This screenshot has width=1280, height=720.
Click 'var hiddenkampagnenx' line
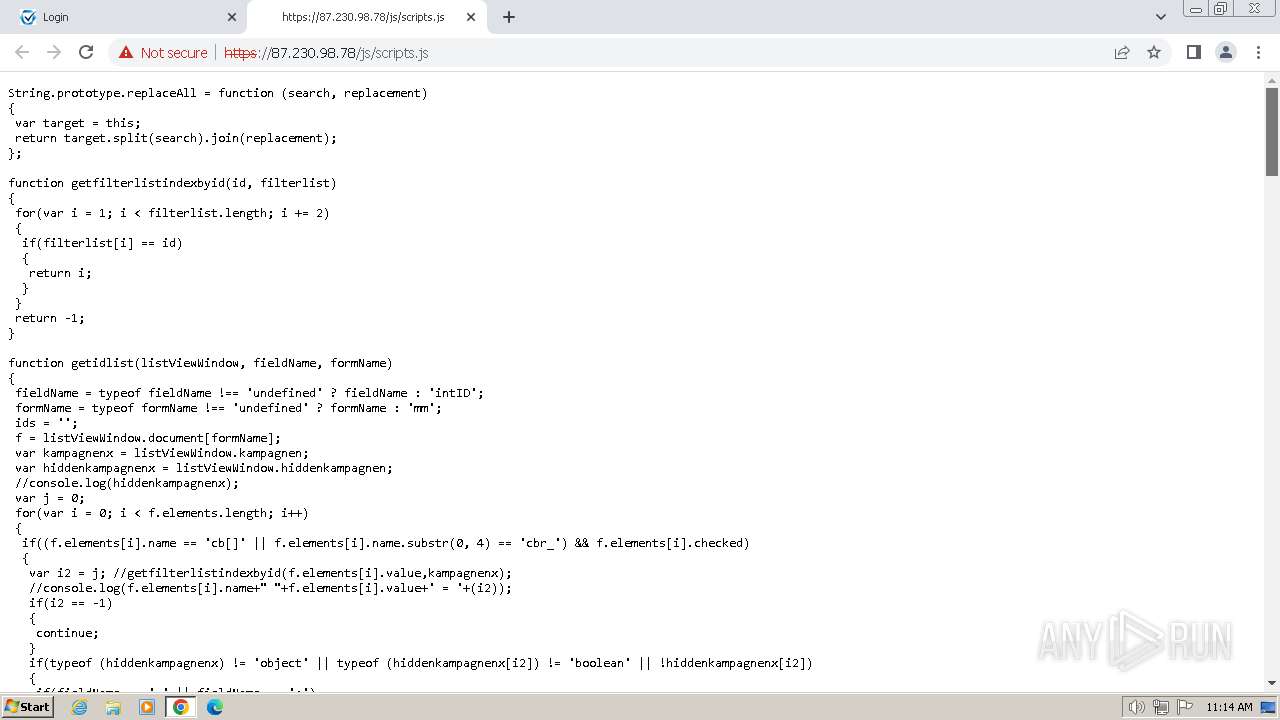[x=204, y=468]
